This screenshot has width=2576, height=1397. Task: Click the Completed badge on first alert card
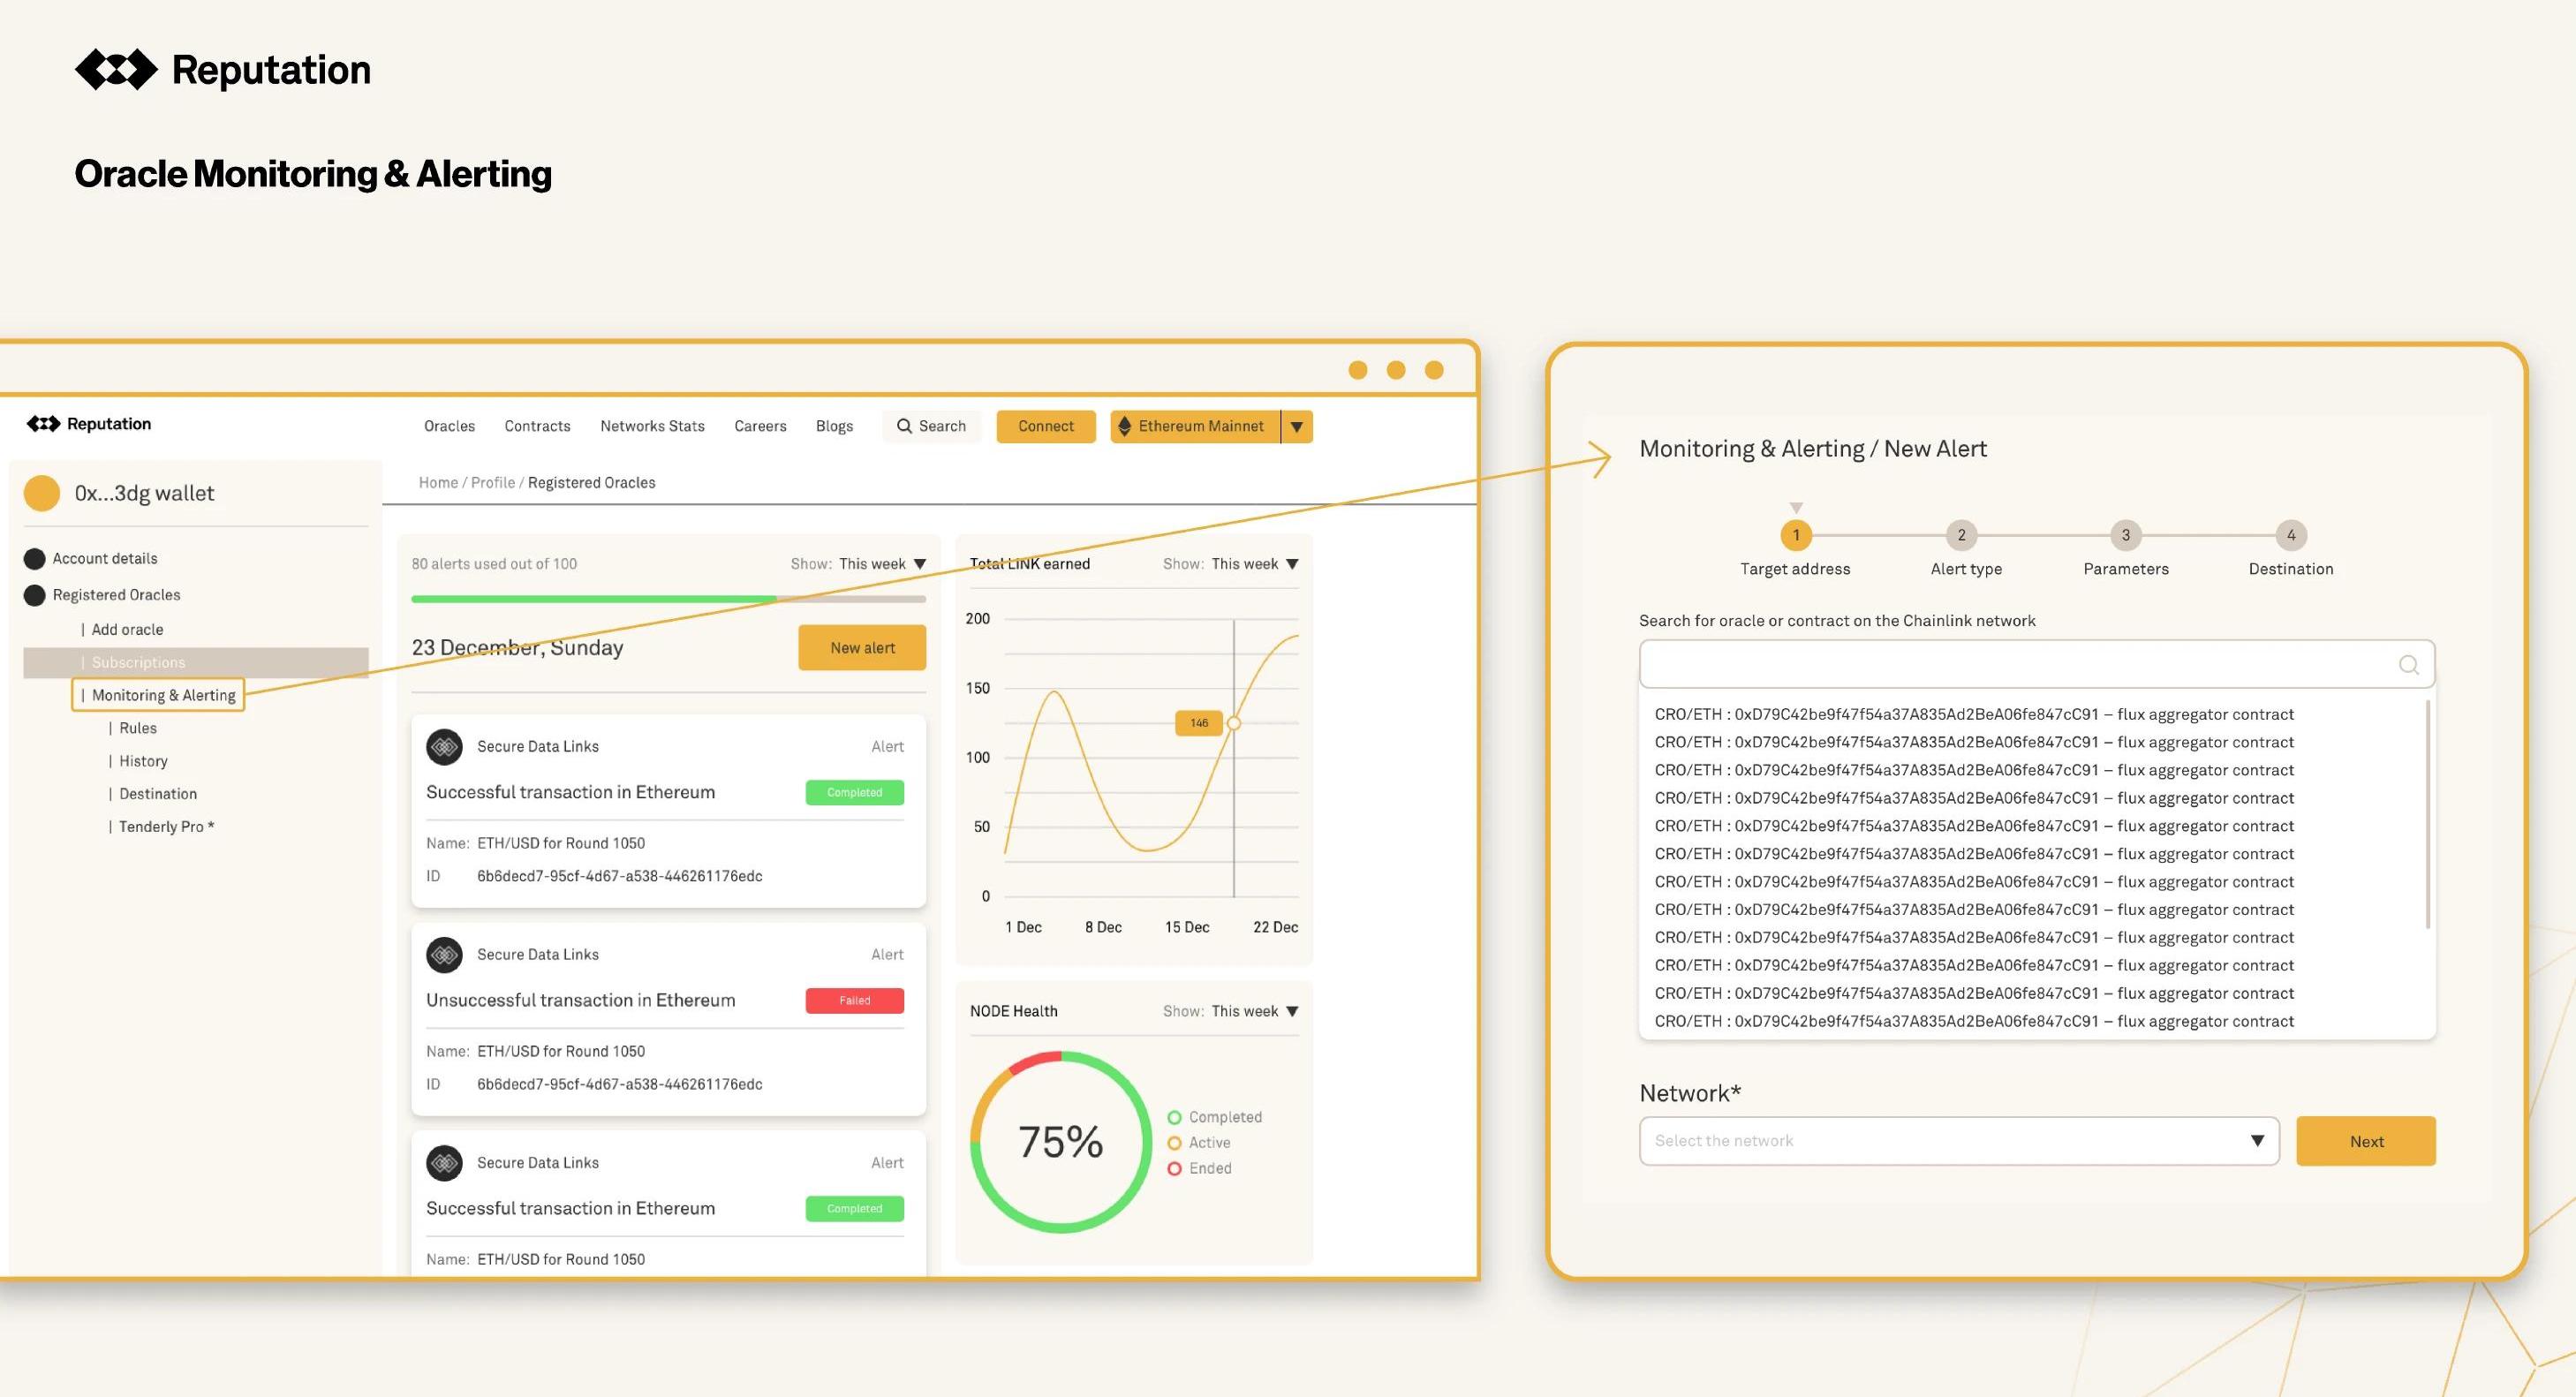click(x=855, y=793)
